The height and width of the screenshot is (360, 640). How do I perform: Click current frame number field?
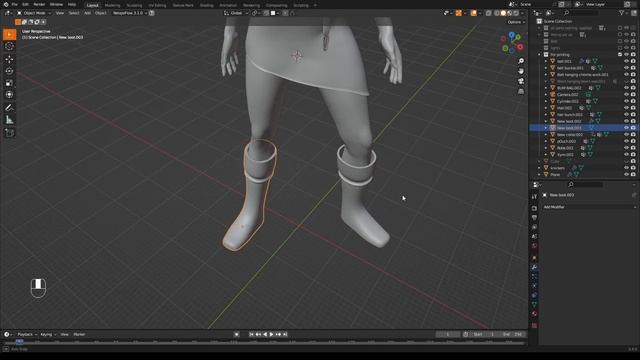(448, 334)
